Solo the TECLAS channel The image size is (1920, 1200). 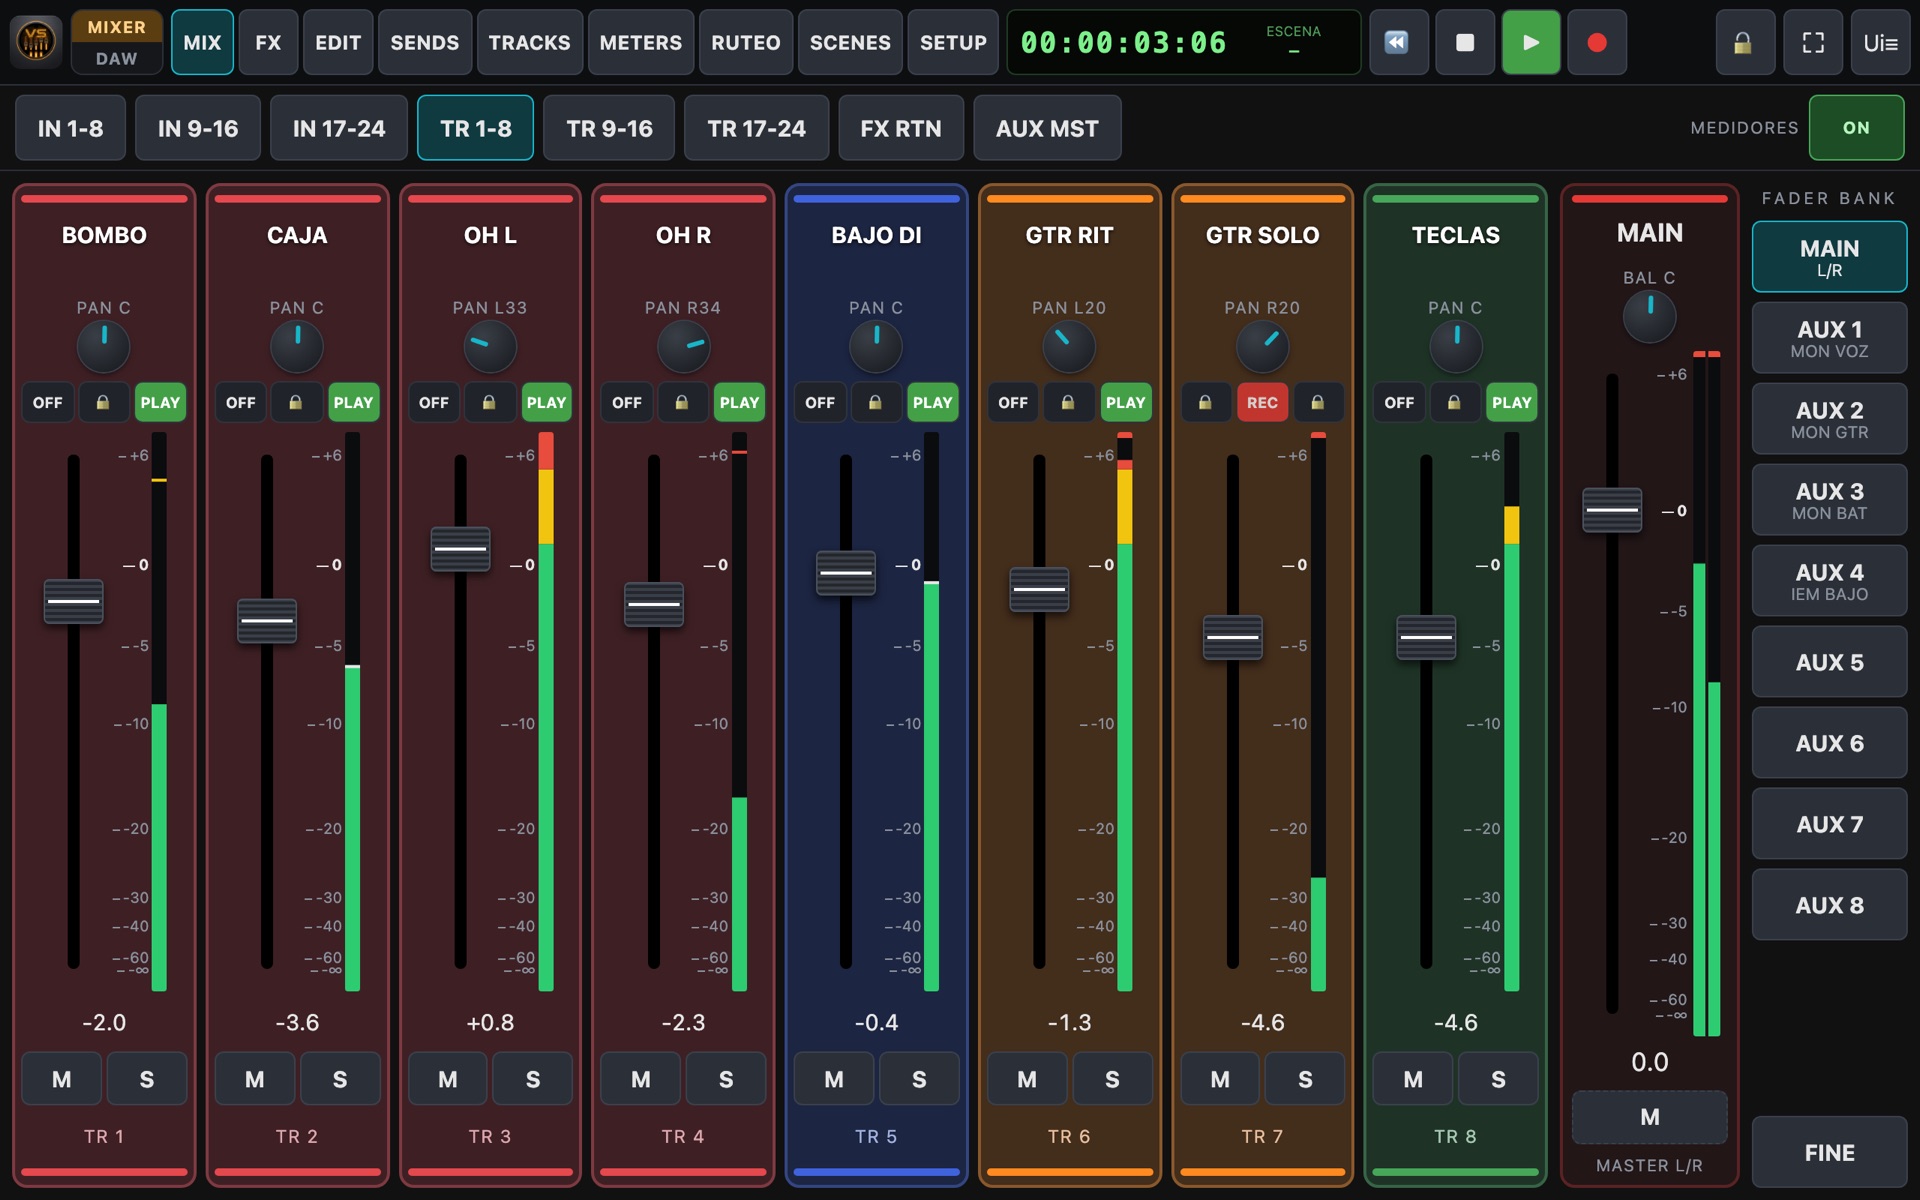pyautogui.click(x=1498, y=1079)
